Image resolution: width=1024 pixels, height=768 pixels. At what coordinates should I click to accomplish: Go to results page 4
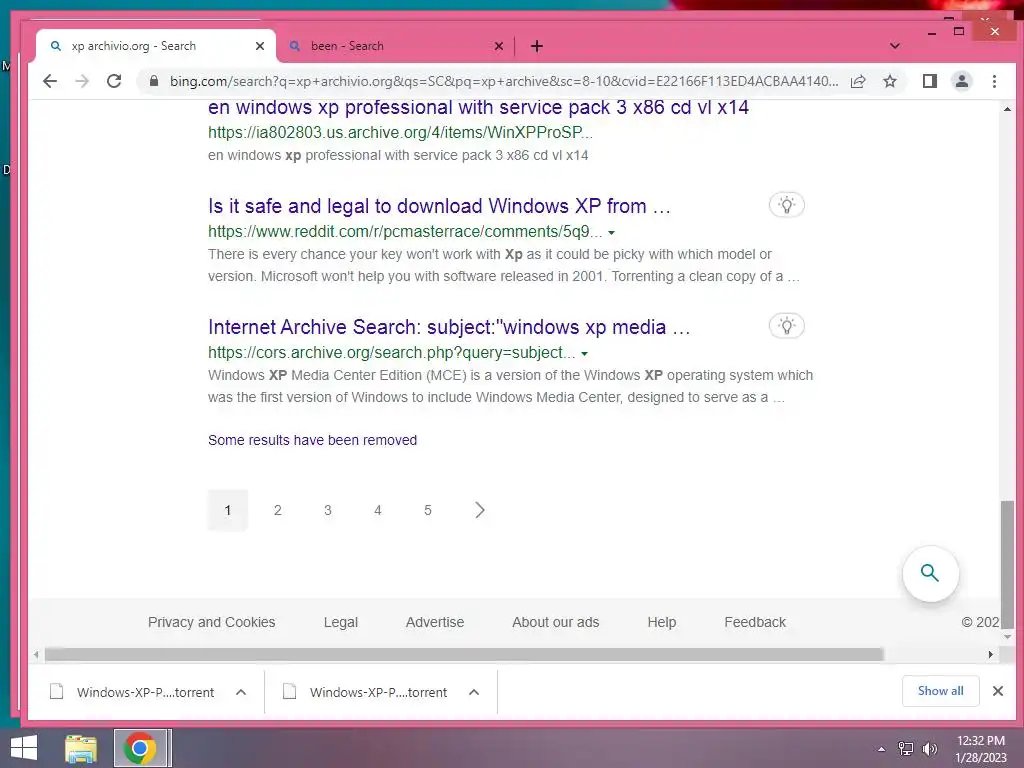click(x=377, y=510)
